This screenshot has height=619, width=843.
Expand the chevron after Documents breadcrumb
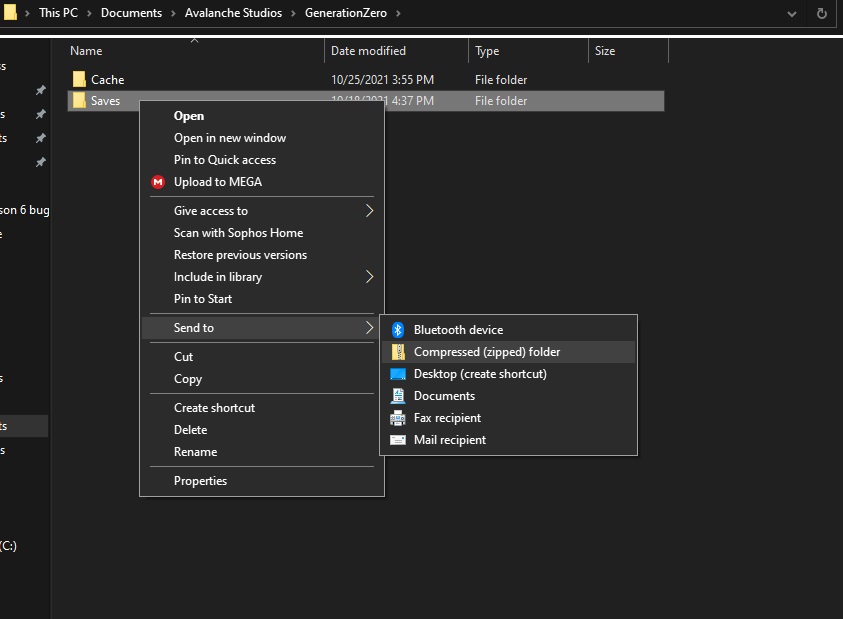tap(173, 13)
